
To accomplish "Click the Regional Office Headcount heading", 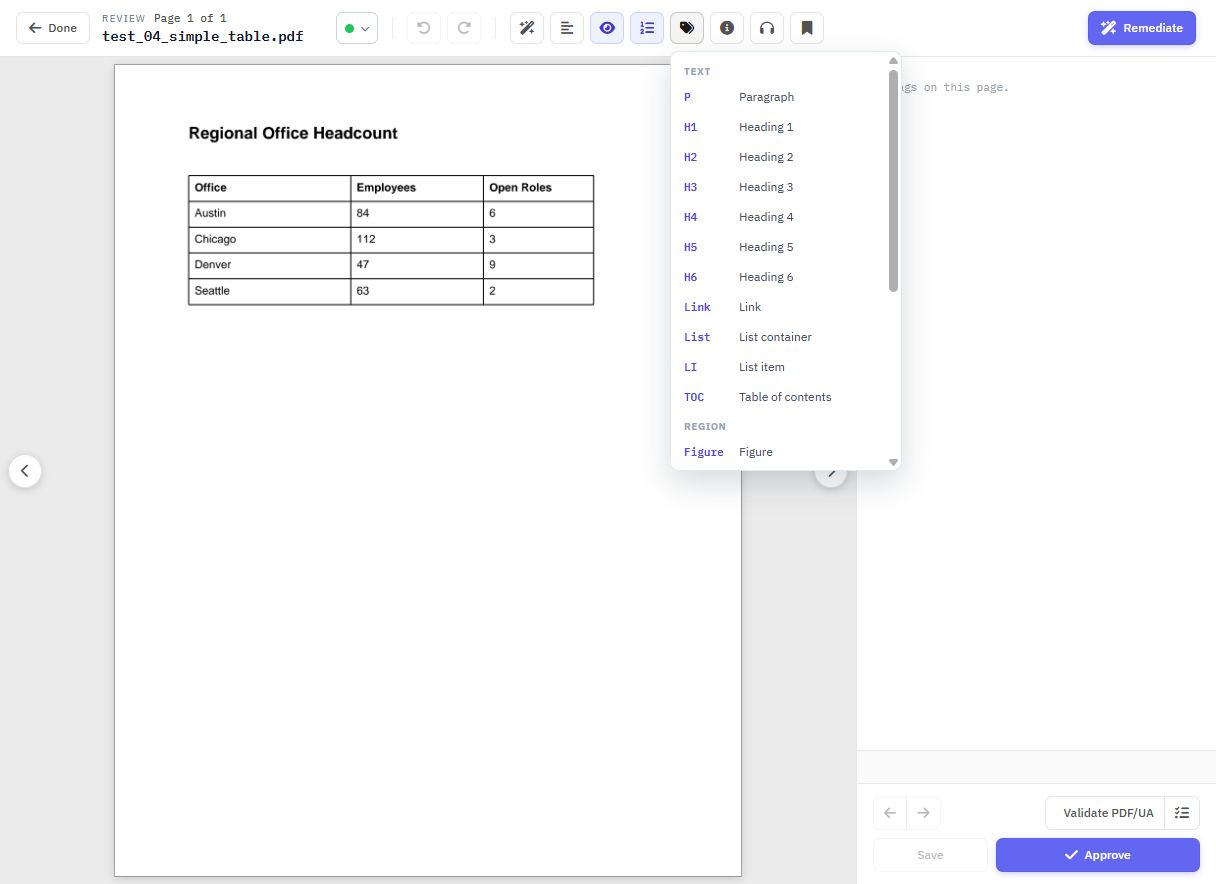I will pyautogui.click(x=293, y=133).
